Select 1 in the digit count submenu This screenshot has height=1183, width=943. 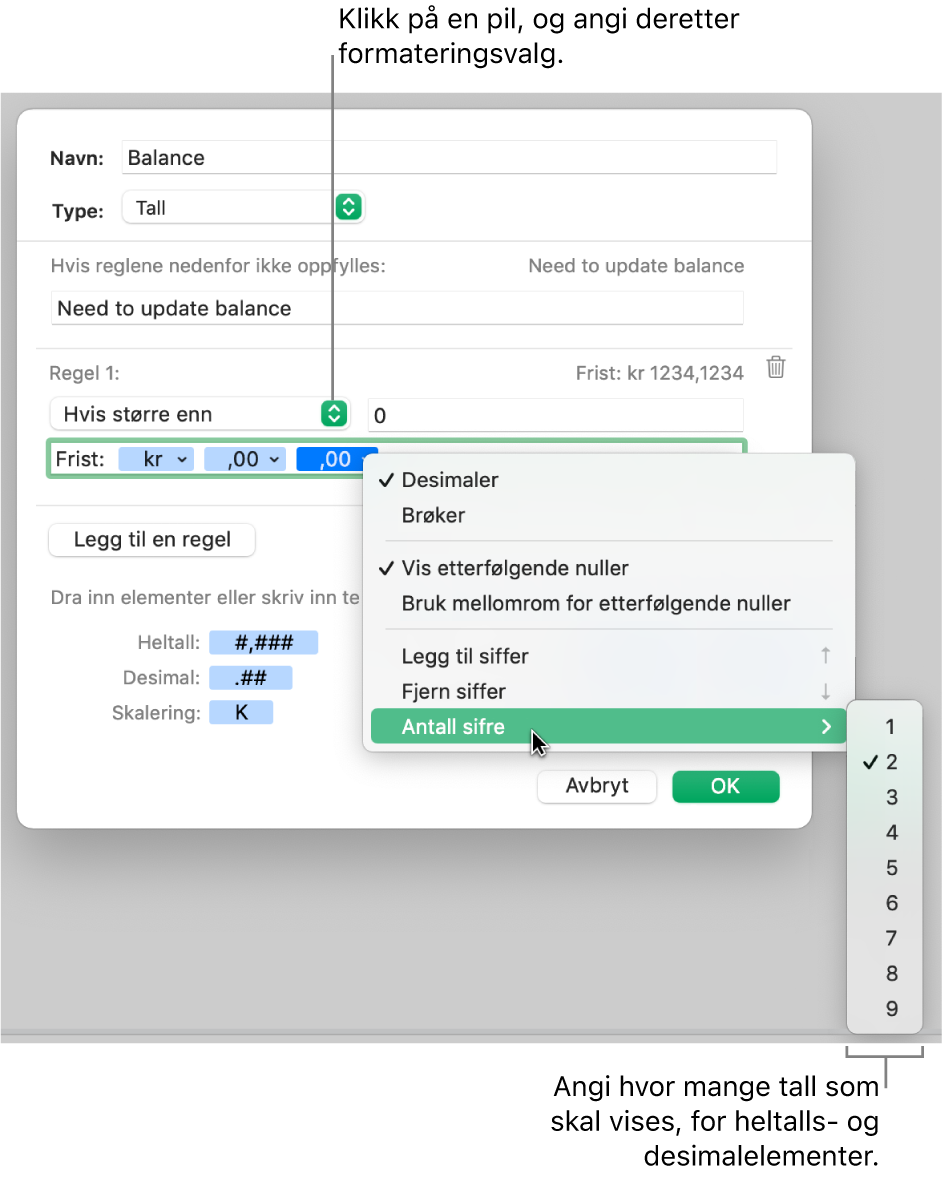885,727
